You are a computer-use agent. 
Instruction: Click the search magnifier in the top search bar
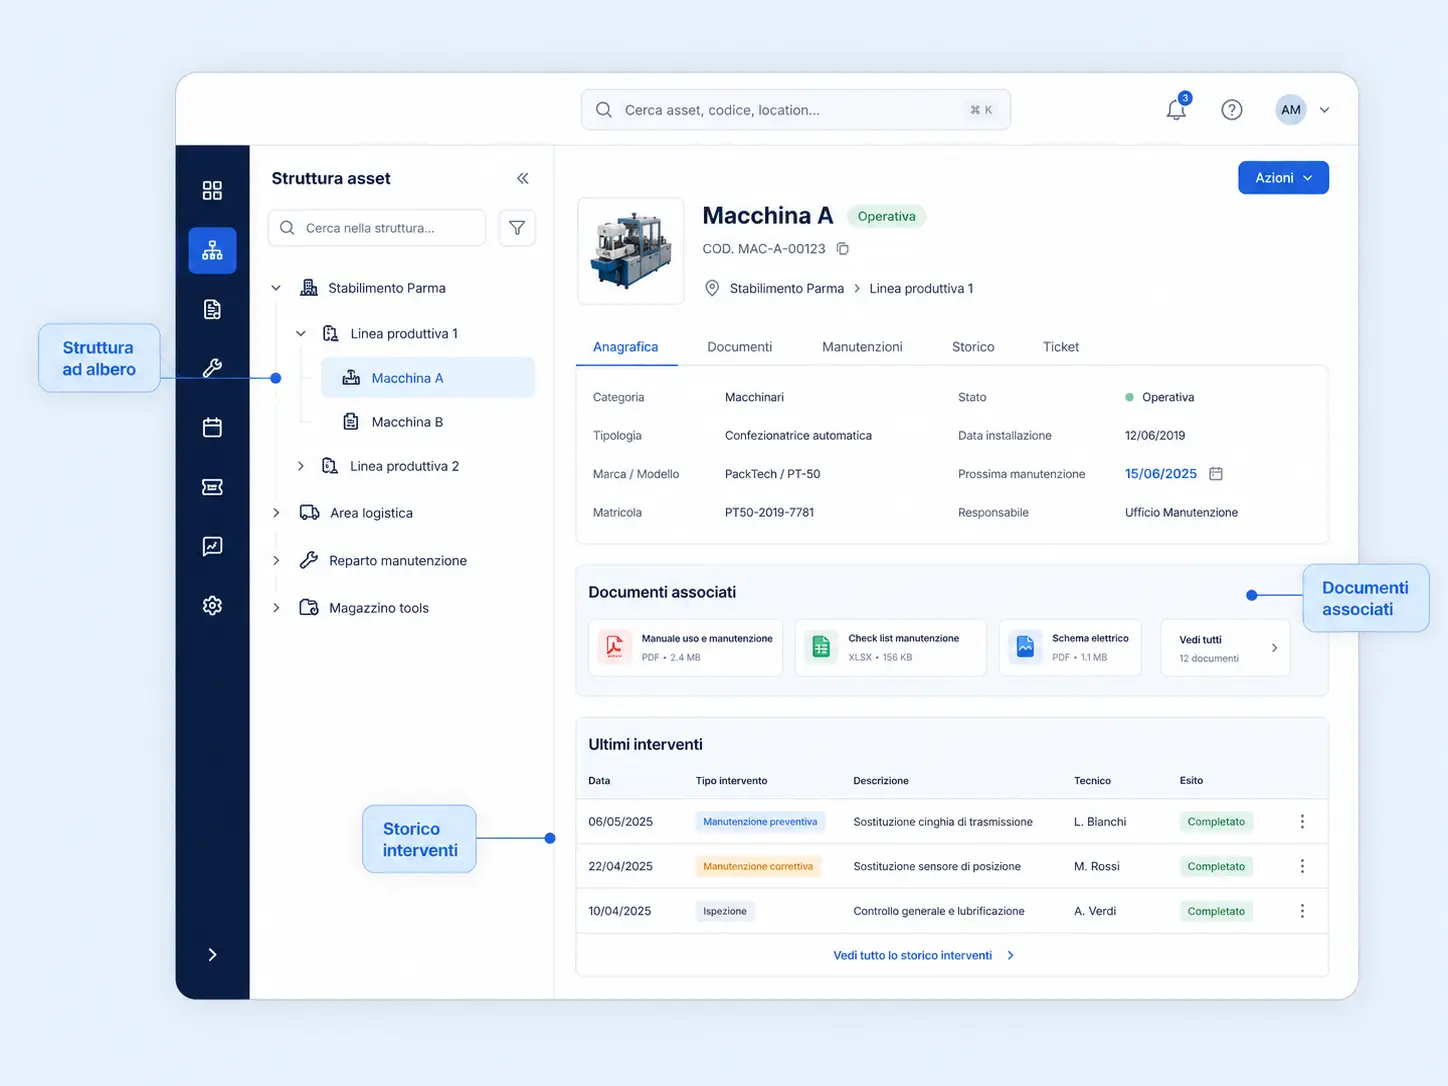click(x=604, y=110)
